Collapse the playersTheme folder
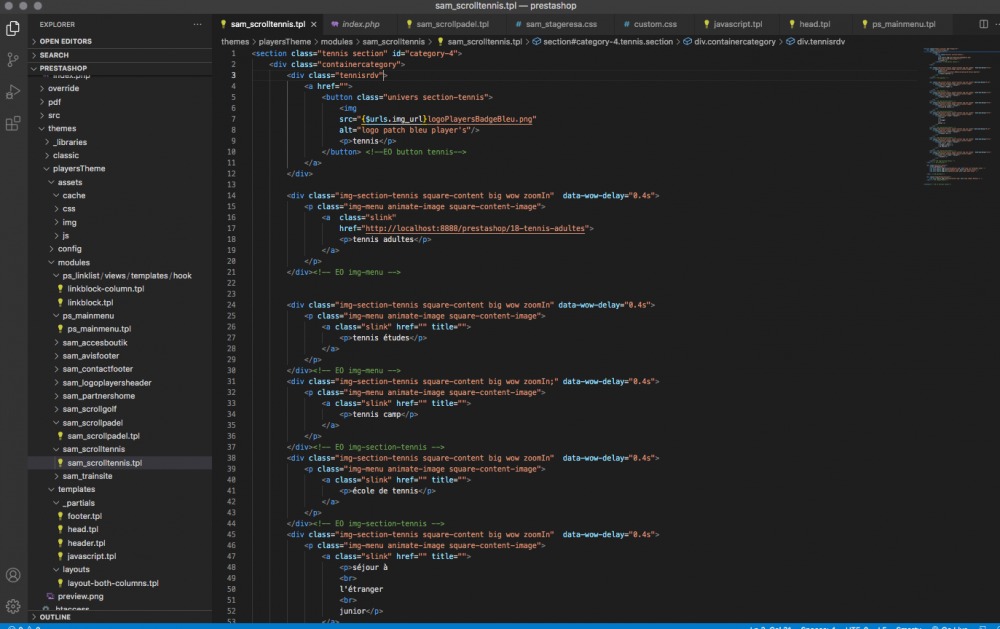Screen dimensions: 1000x629 pyautogui.click(x=76, y=168)
